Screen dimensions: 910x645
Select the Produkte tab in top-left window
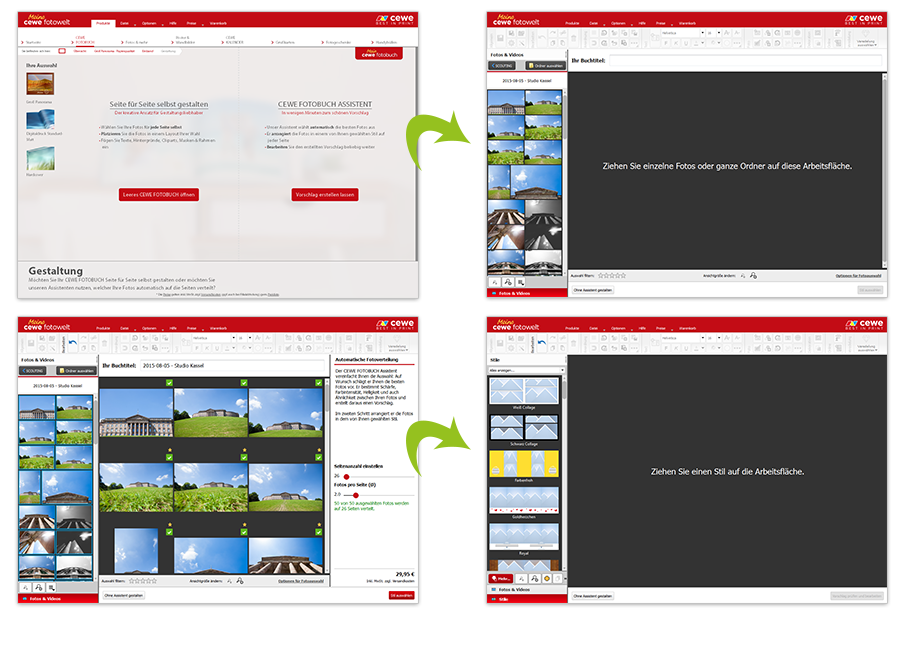pyautogui.click(x=103, y=23)
